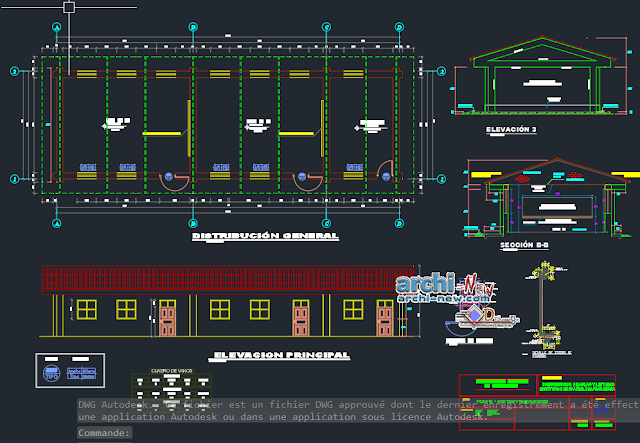Click grid bubble D below the floor plan
The height and width of the screenshot is (443, 640).
[399, 223]
